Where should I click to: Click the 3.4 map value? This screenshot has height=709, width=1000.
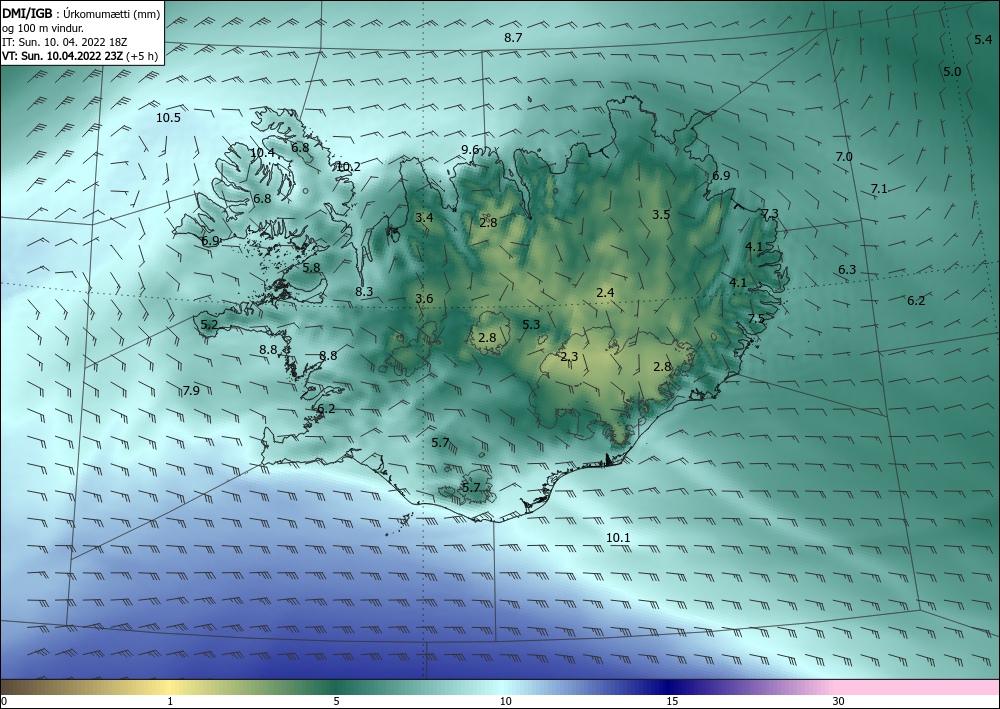pos(424,217)
